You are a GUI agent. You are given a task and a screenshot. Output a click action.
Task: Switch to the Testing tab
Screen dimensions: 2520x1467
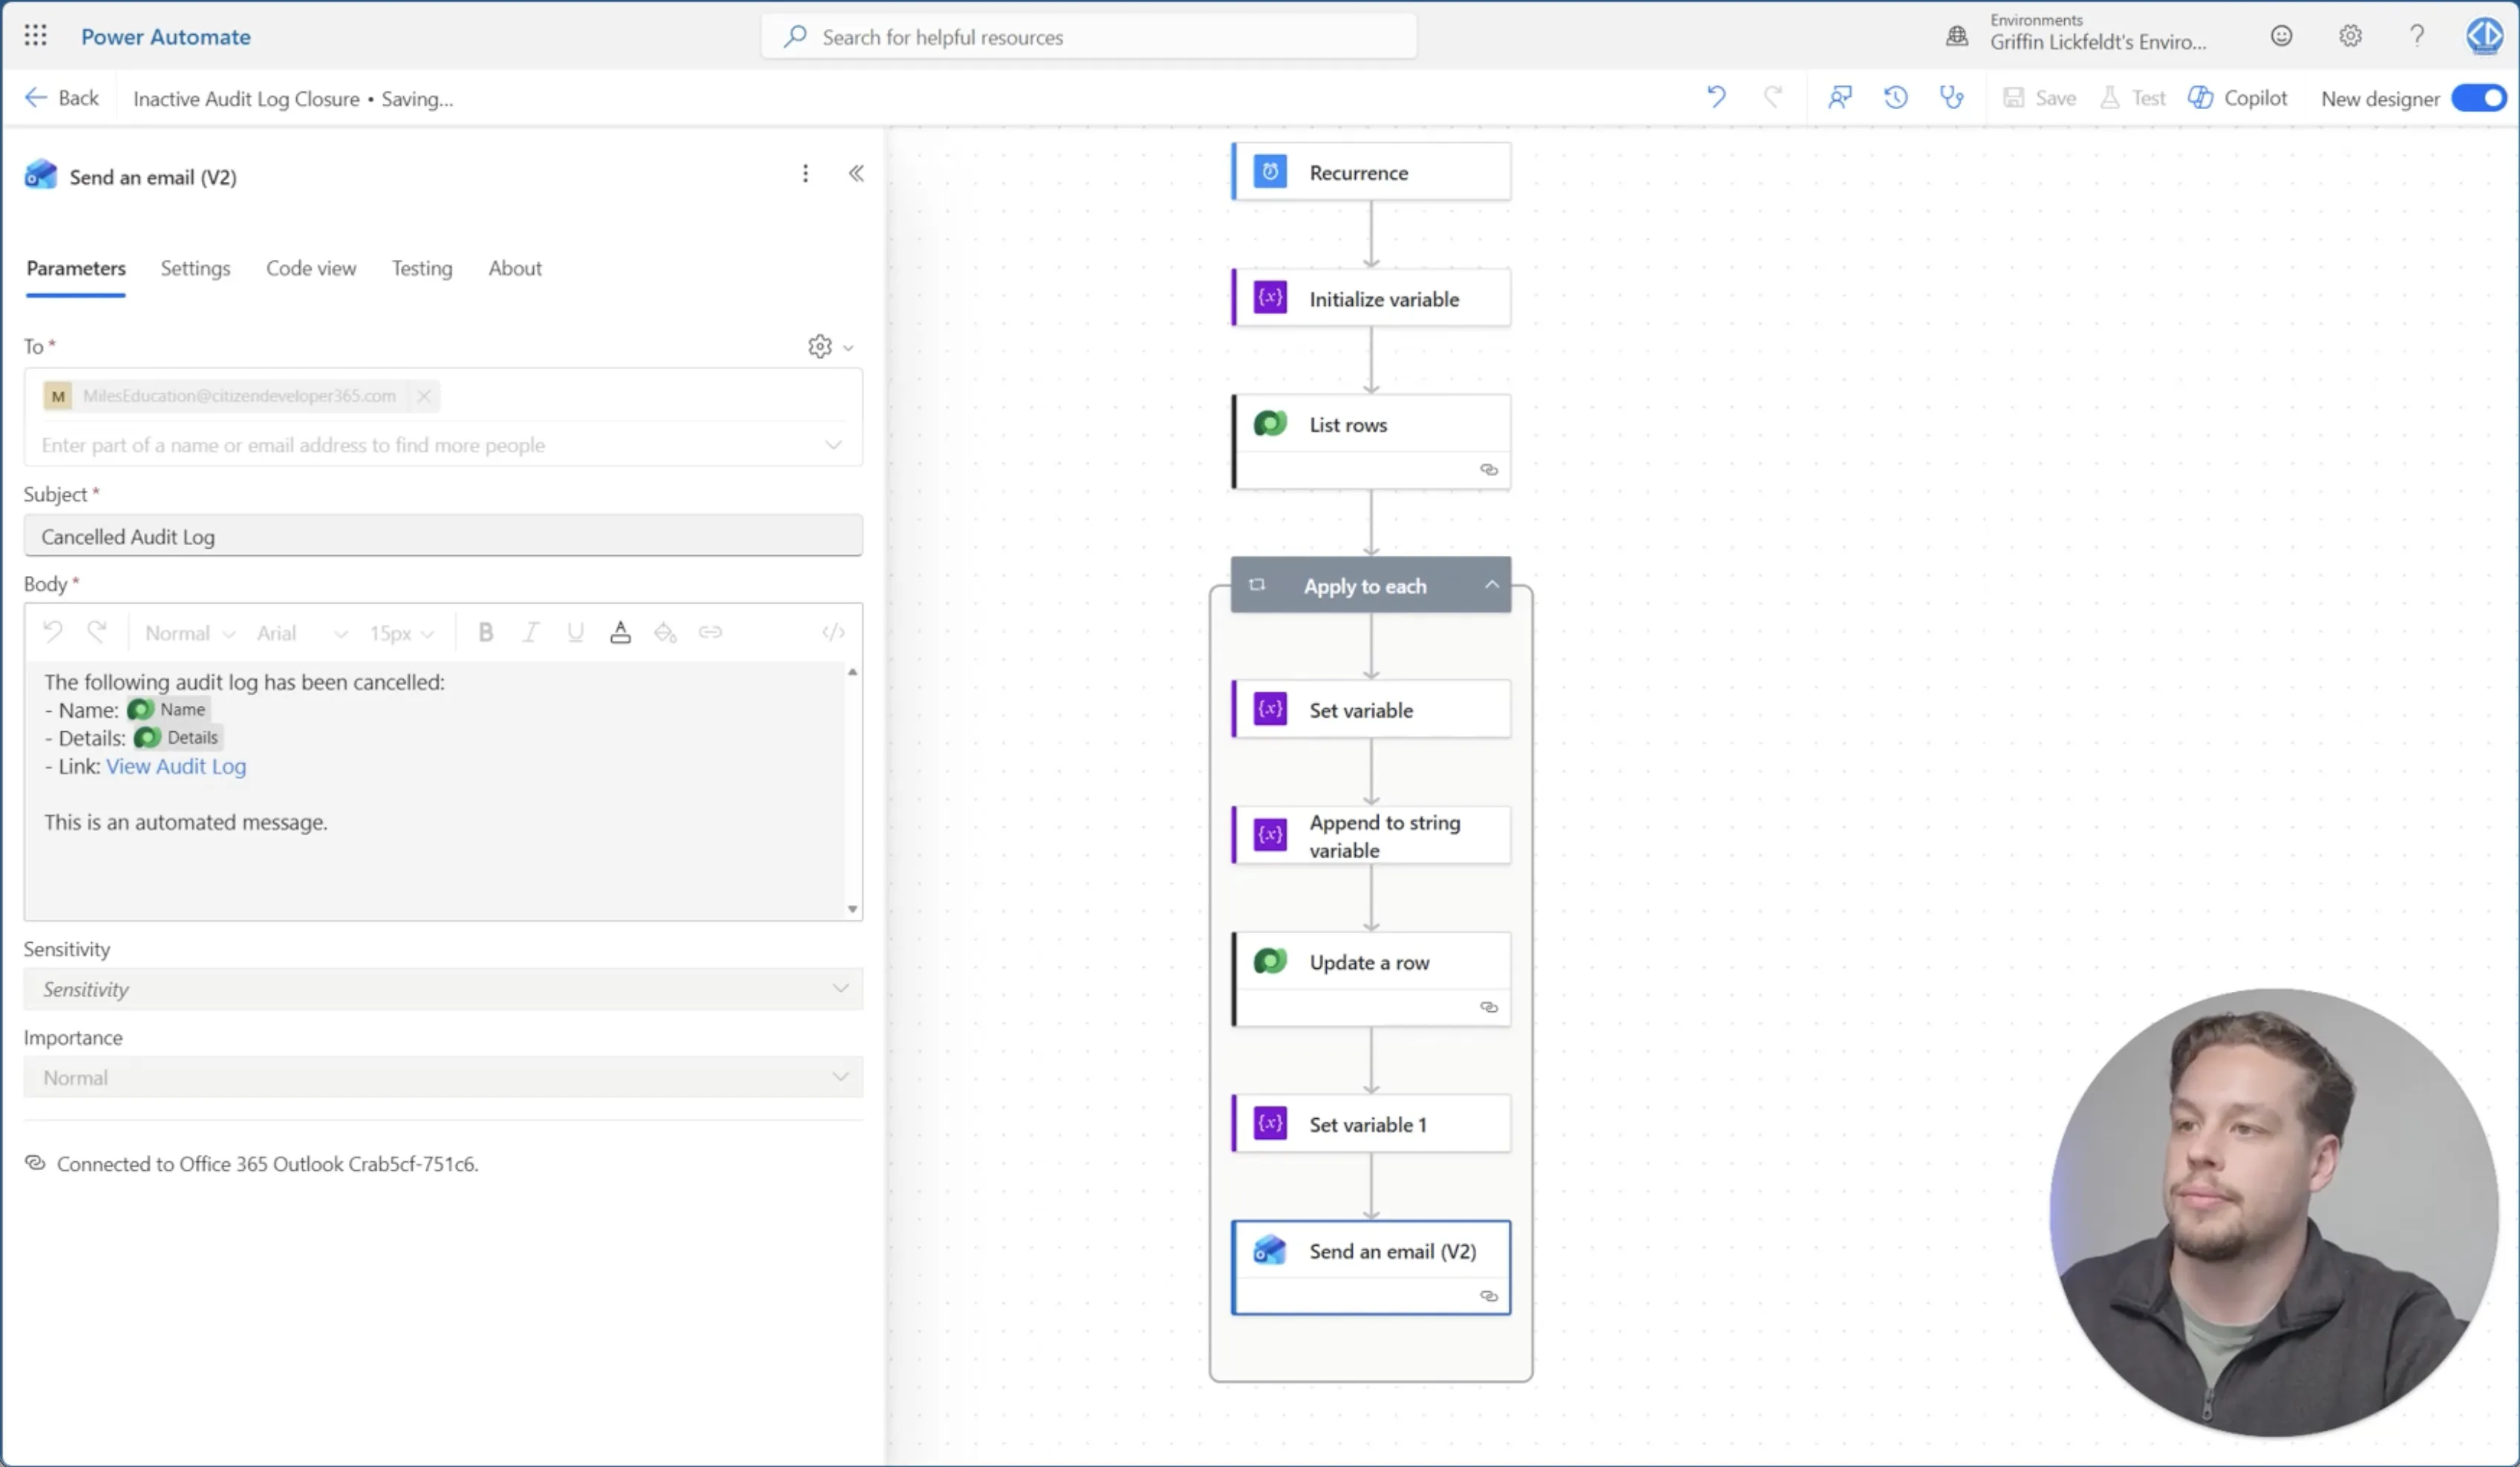coord(422,268)
